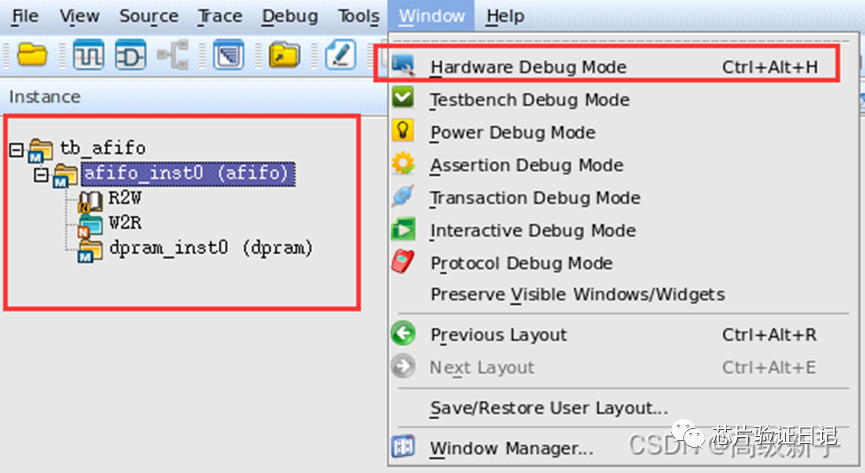Choose Previous Layout menu entry
Image resolution: width=865 pixels, height=473 pixels.
pyautogui.click(x=623, y=334)
